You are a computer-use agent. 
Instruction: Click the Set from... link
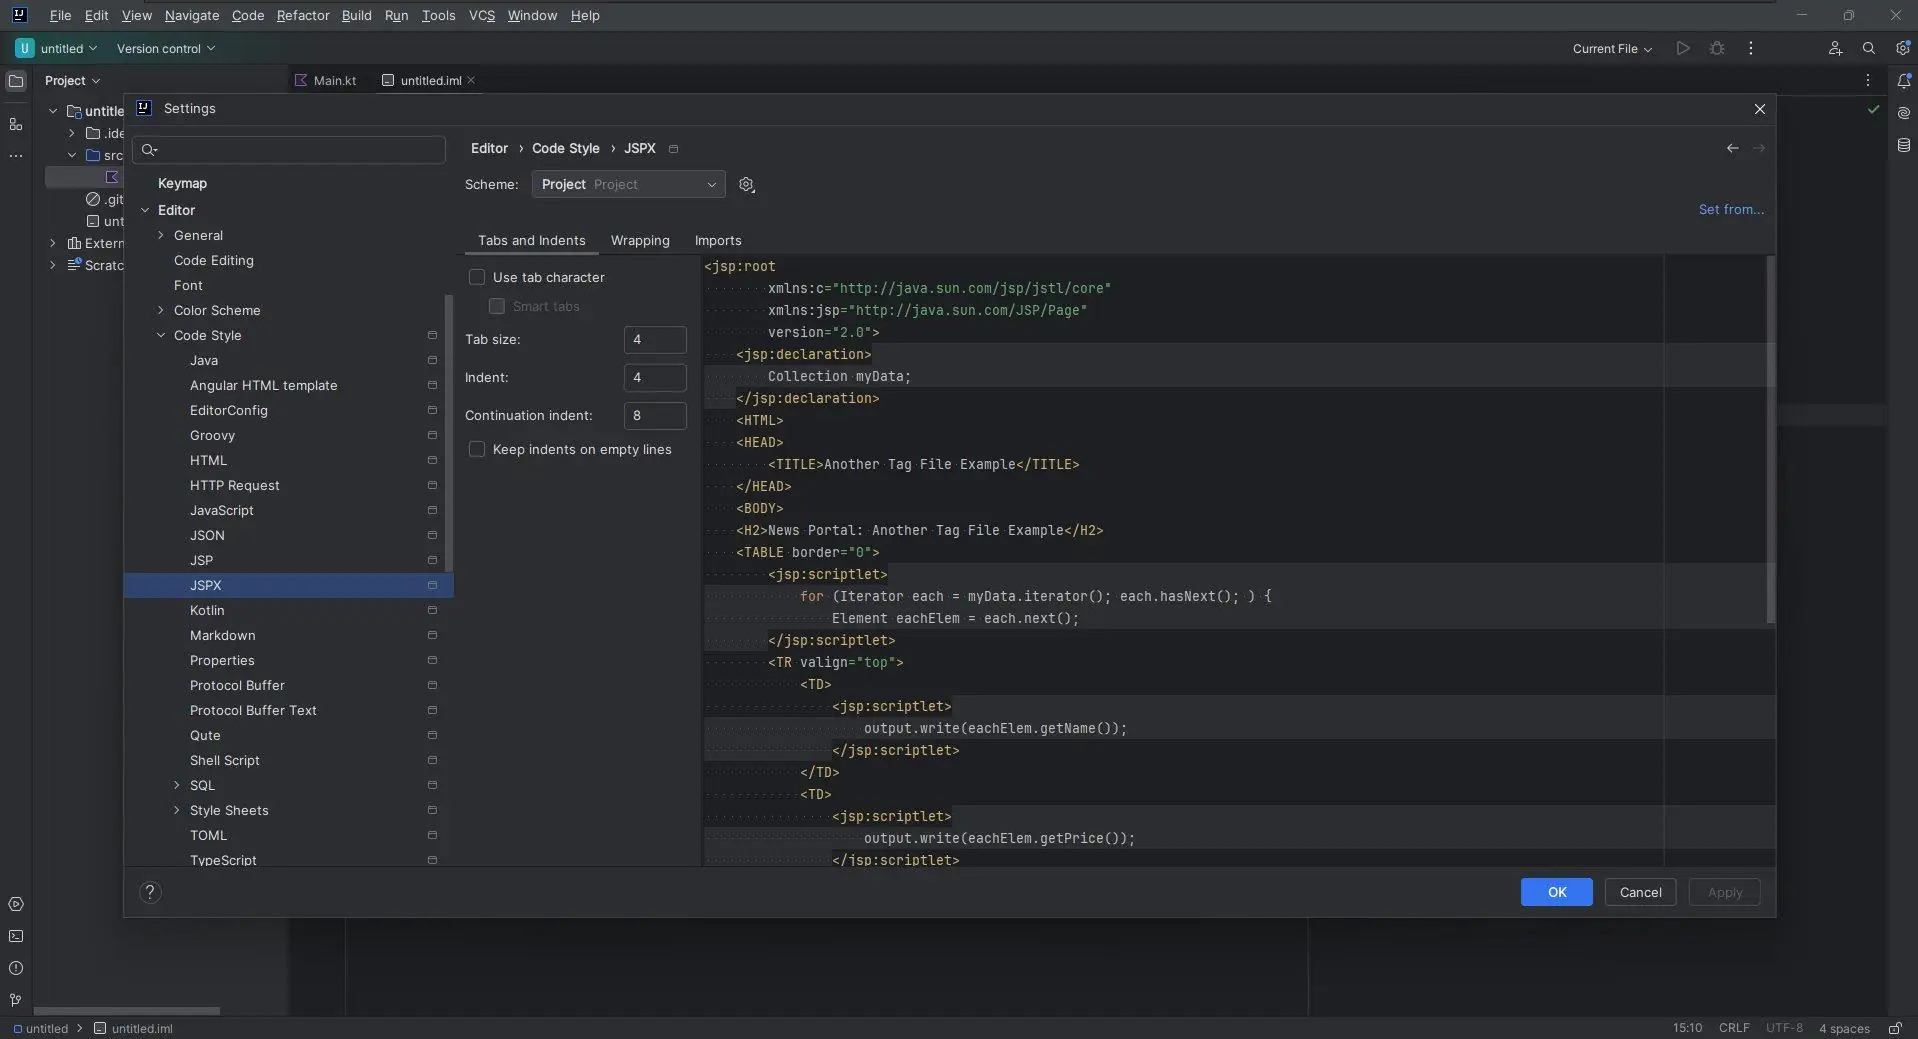tap(1730, 210)
